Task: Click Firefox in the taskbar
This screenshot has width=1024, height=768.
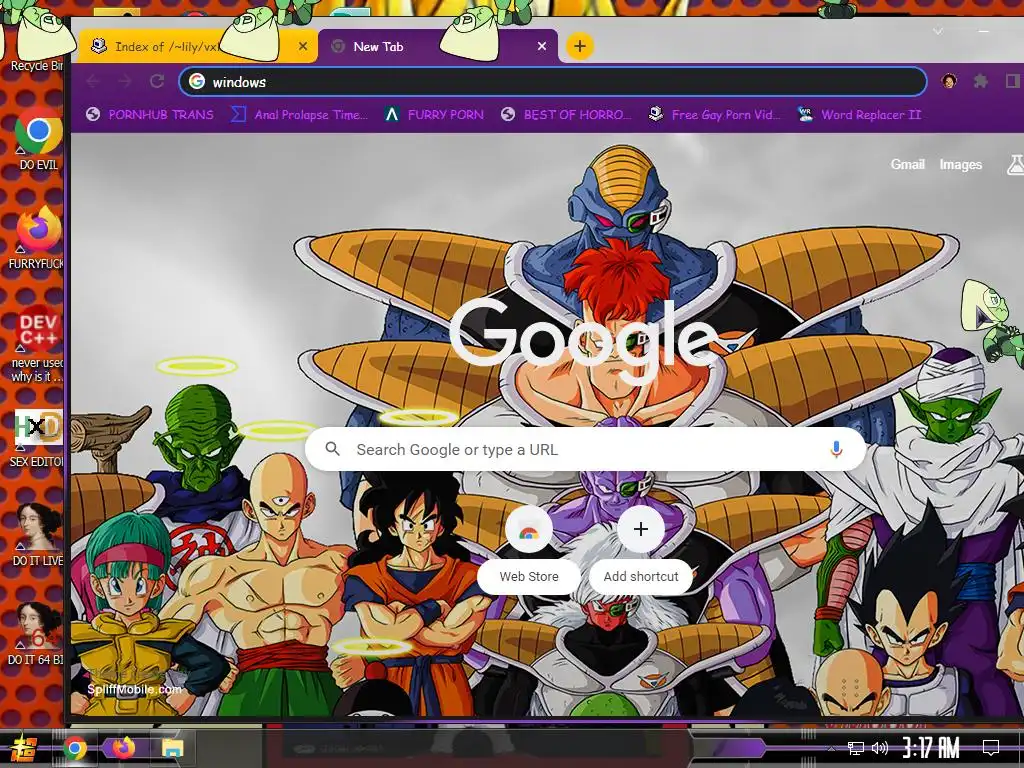Action: pyautogui.click(x=123, y=748)
